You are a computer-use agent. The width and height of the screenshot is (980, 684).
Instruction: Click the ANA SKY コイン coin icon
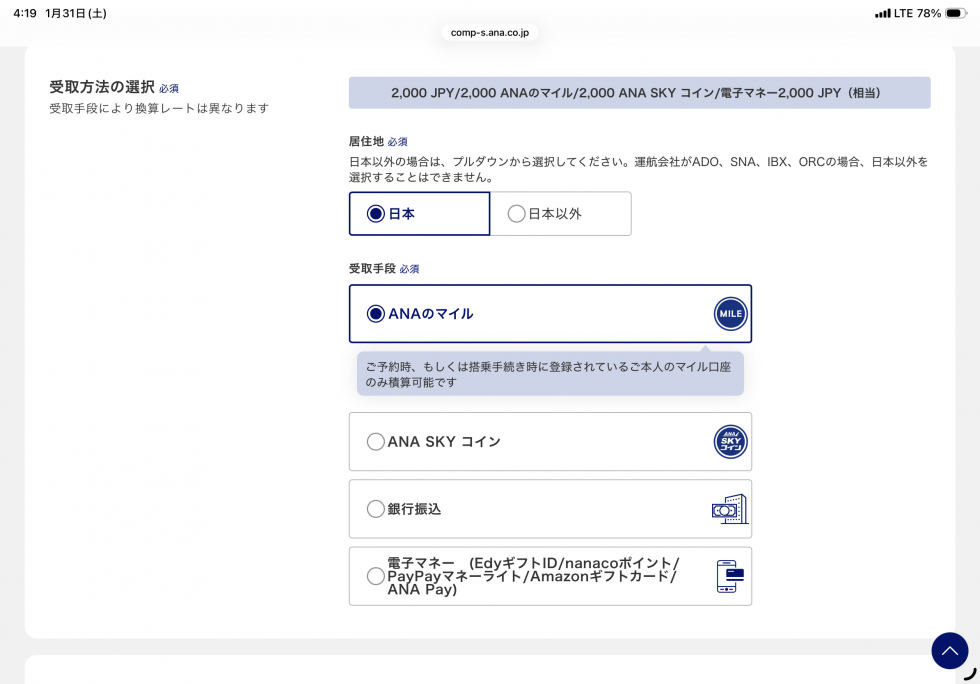click(x=730, y=441)
